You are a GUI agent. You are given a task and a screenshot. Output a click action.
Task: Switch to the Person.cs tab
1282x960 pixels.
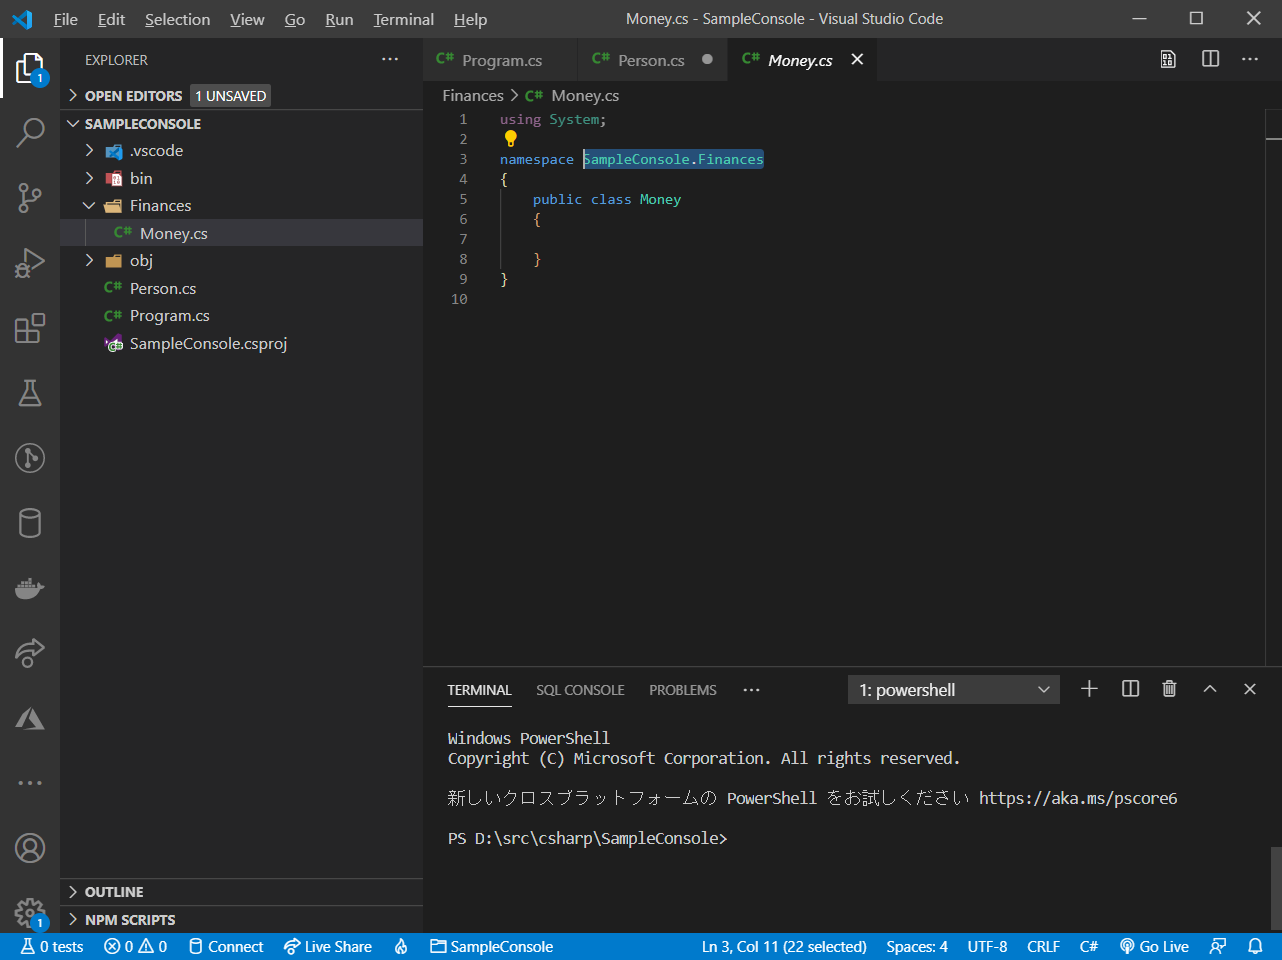coord(651,60)
